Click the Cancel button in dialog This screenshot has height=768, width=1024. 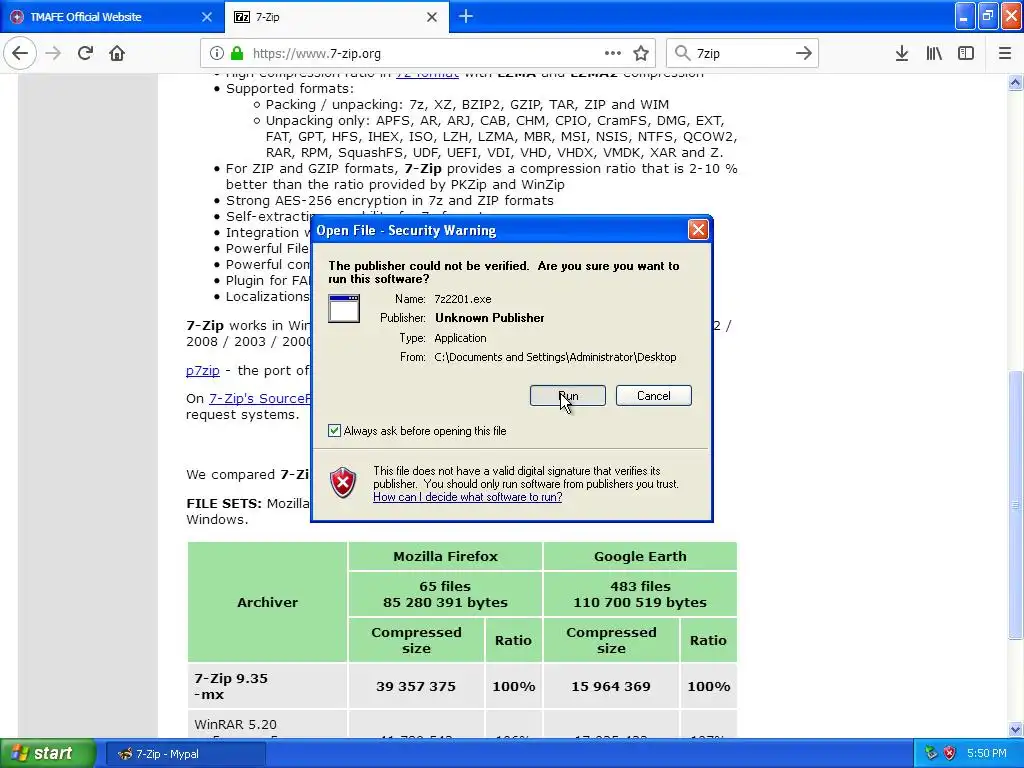[654, 396]
